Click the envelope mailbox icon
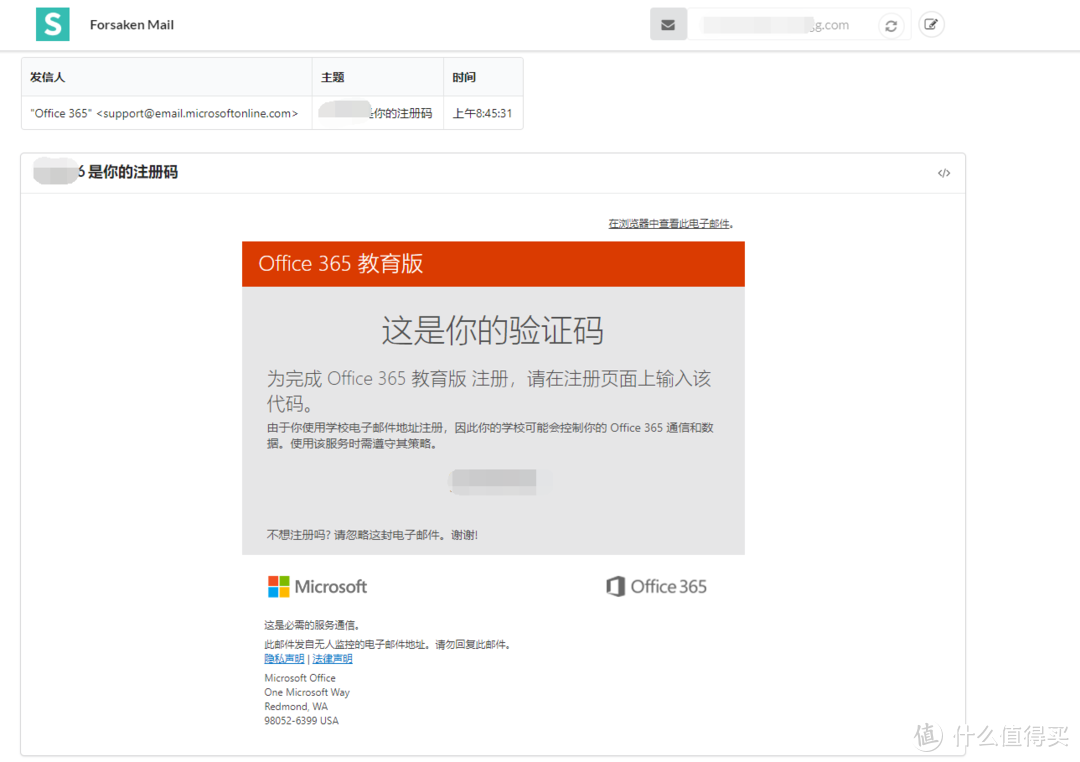The height and width of the screenshot is (762, 1080). [668, 25]
